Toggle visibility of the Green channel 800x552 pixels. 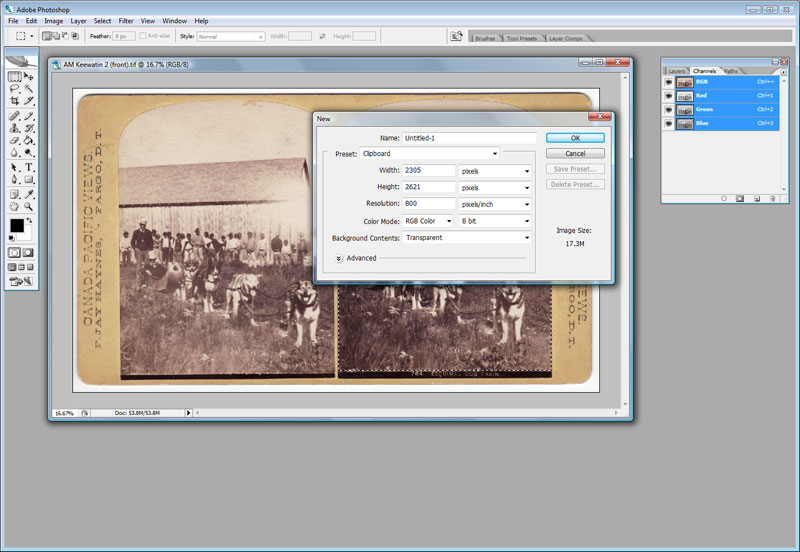click(669, 109)
